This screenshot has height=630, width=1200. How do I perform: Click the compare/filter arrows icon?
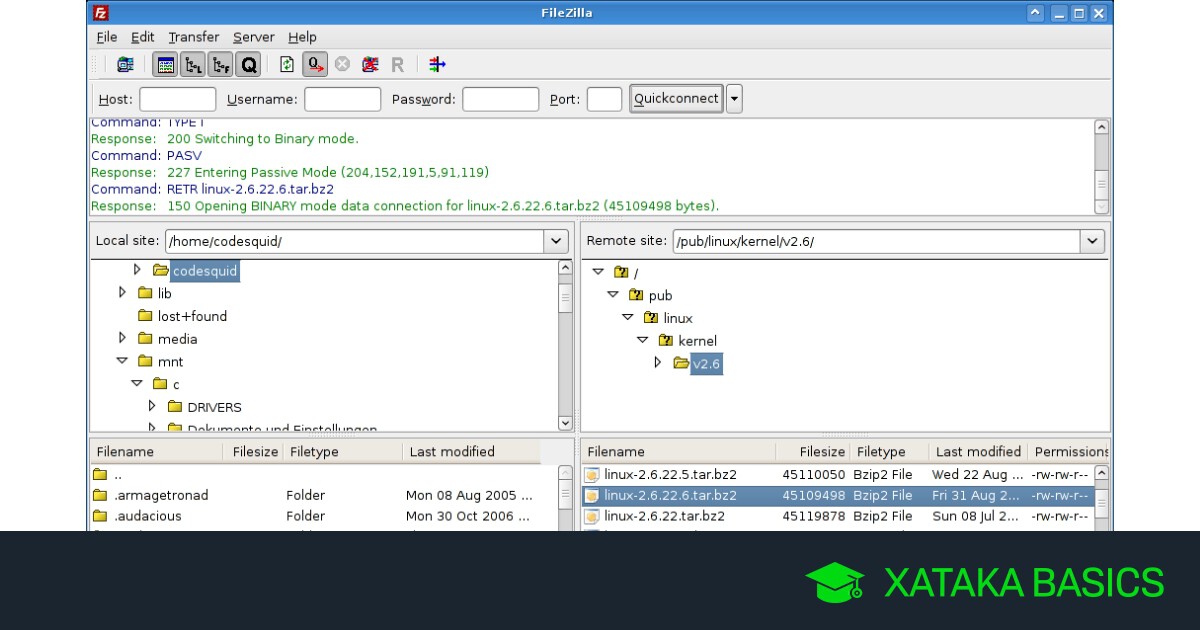tap(437, 65)
